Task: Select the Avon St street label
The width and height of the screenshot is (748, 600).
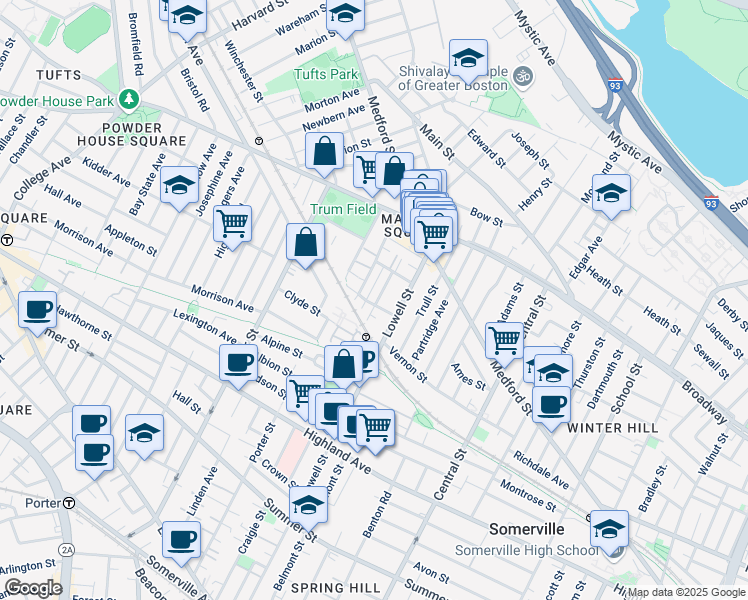Action: 431,572
